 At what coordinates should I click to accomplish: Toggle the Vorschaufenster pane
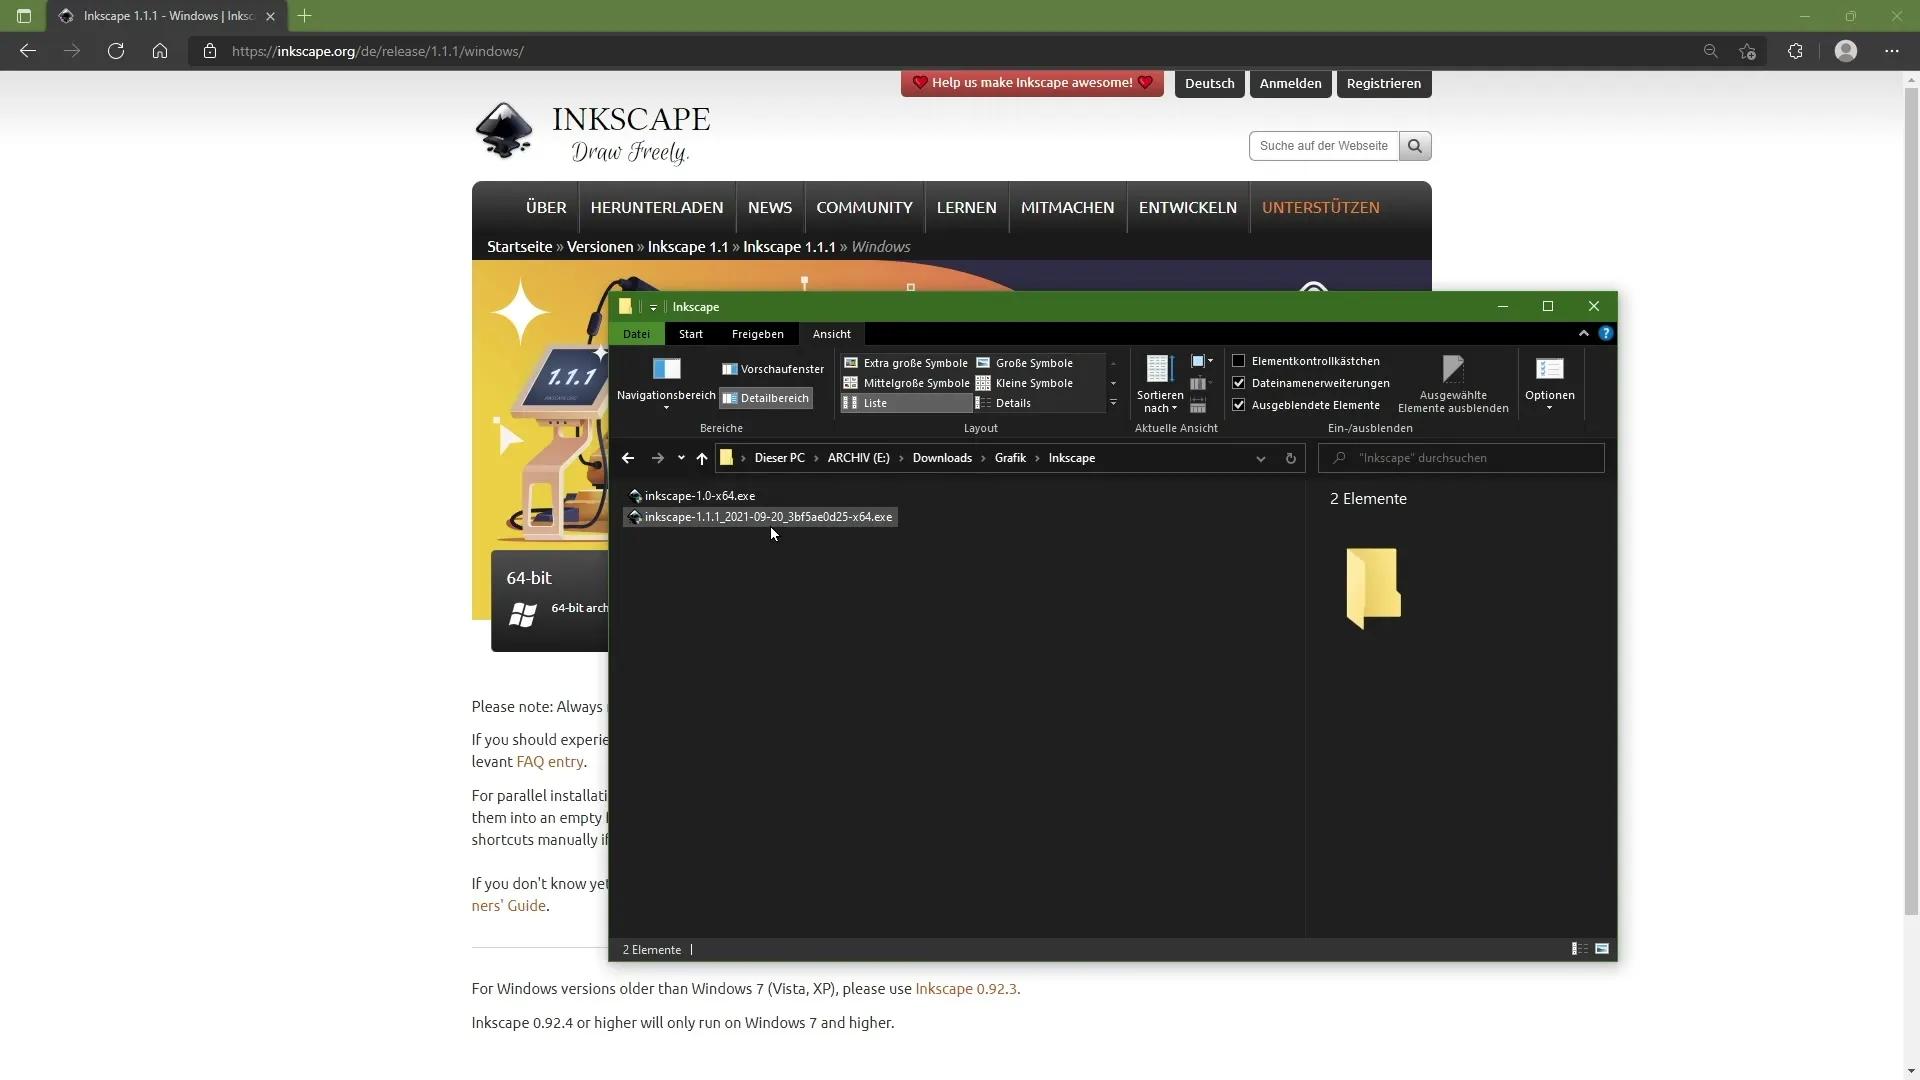click(773, 369)
